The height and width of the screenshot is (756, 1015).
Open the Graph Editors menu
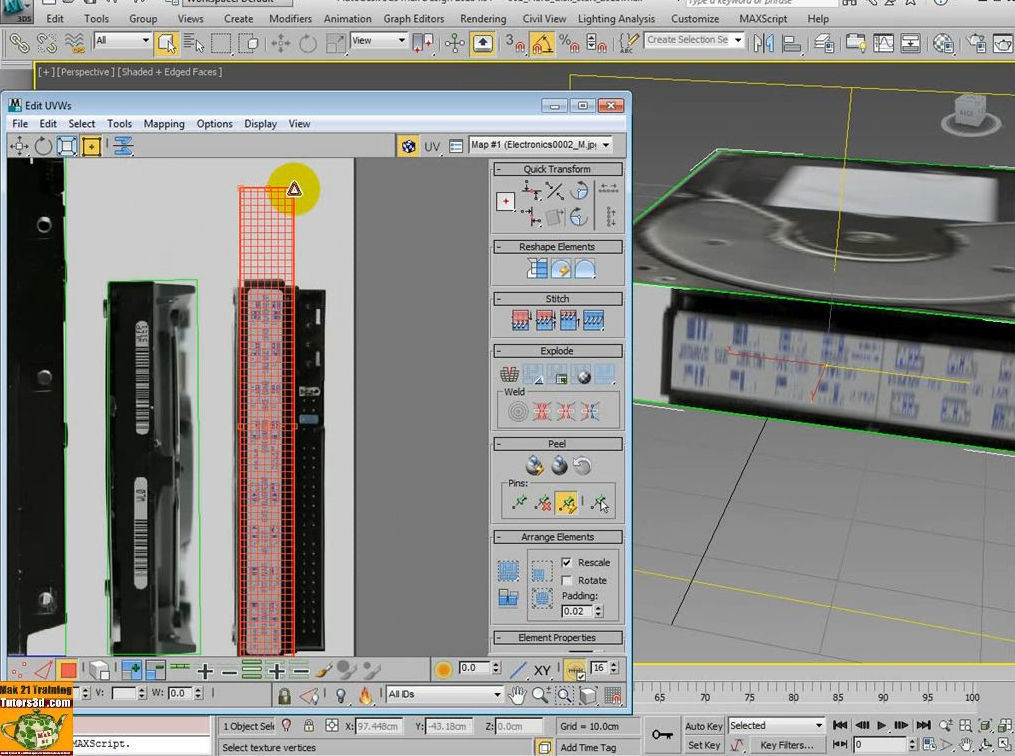click(414, 19)
